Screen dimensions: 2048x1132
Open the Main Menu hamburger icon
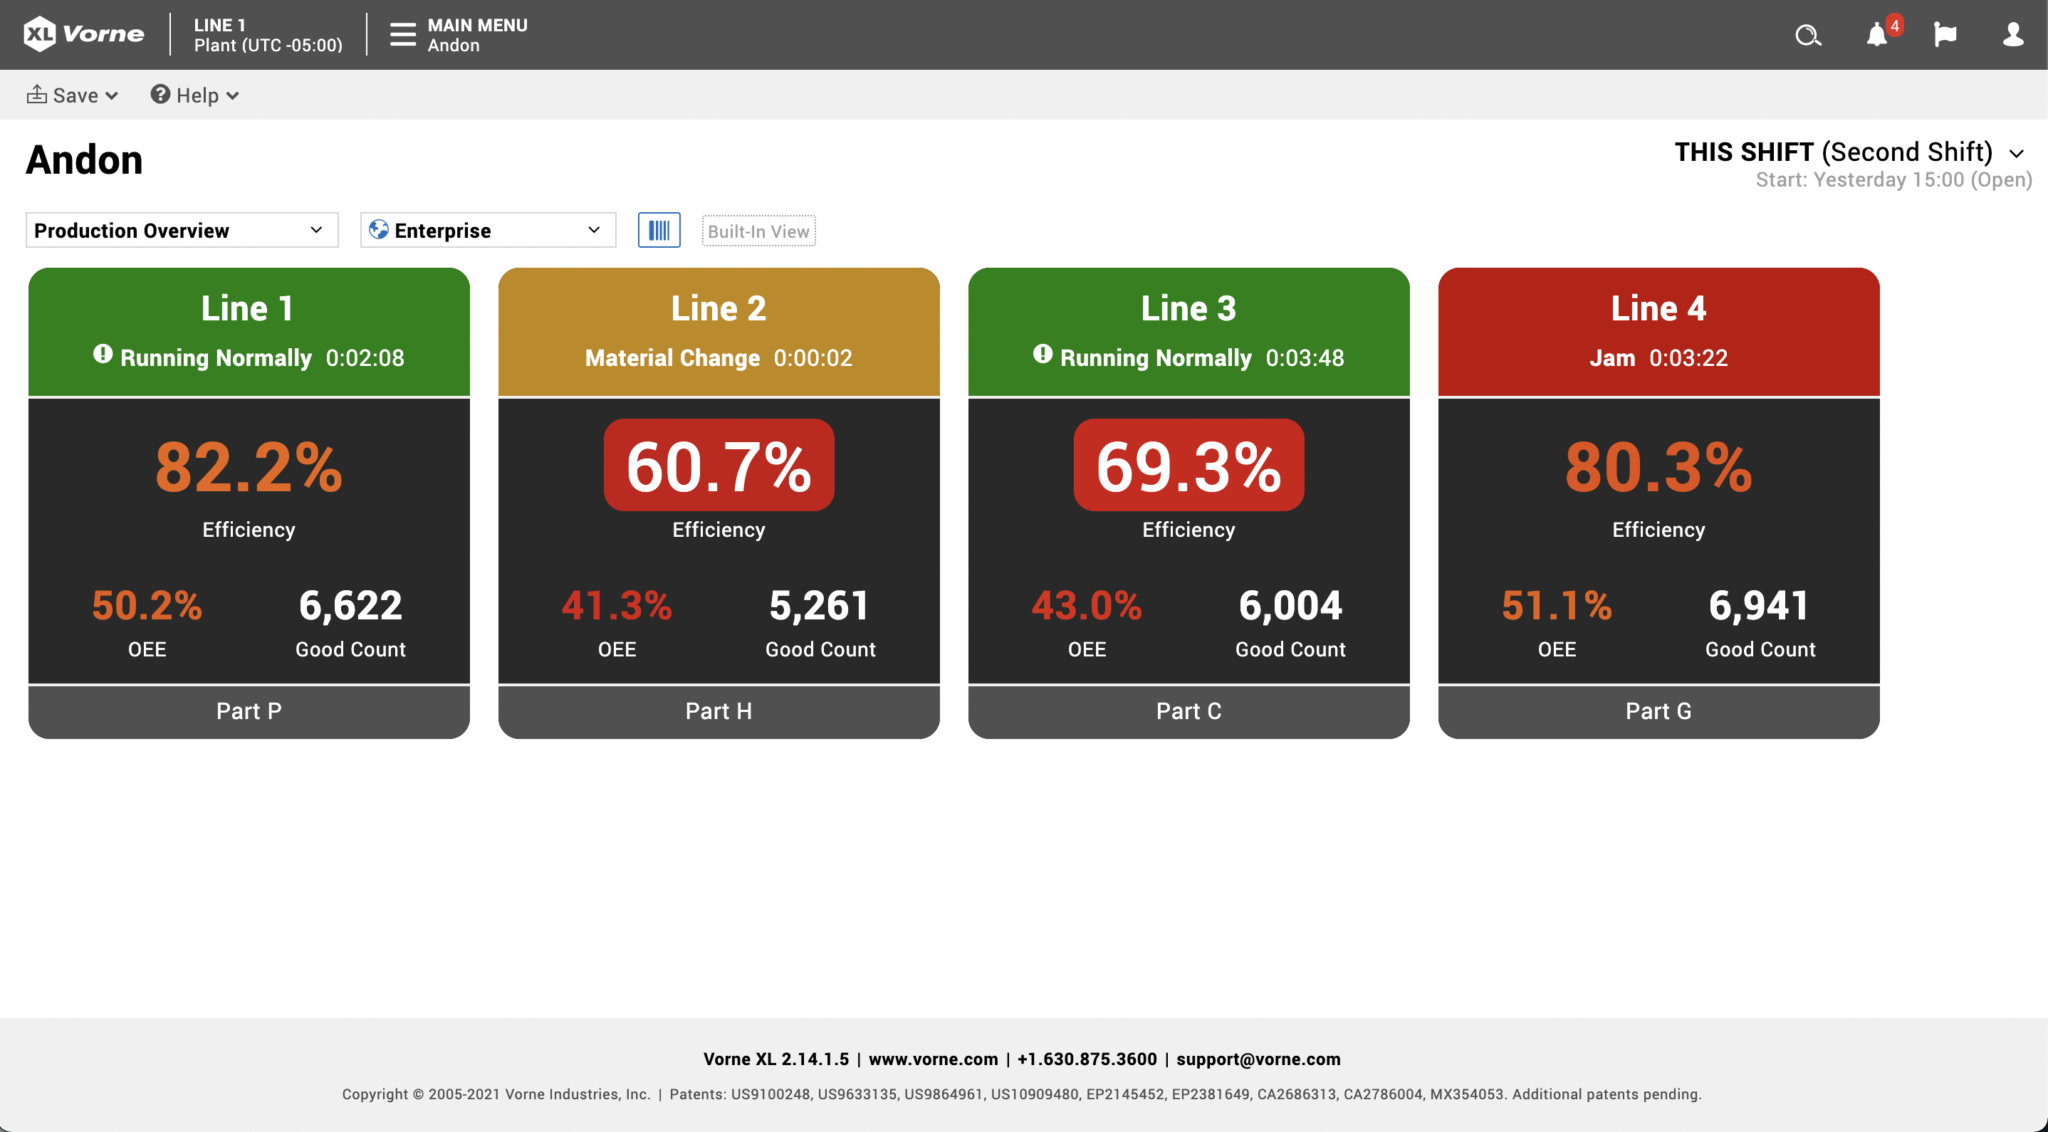[403, 34]
